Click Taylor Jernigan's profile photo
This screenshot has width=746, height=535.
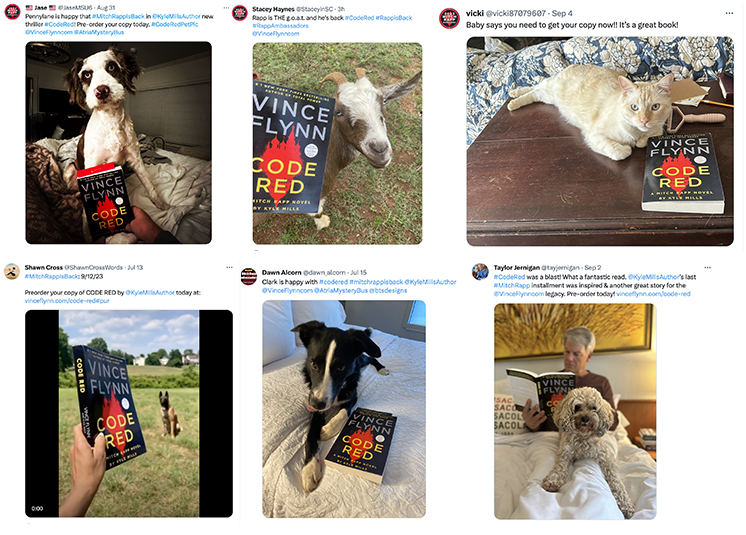click(480, 272)
